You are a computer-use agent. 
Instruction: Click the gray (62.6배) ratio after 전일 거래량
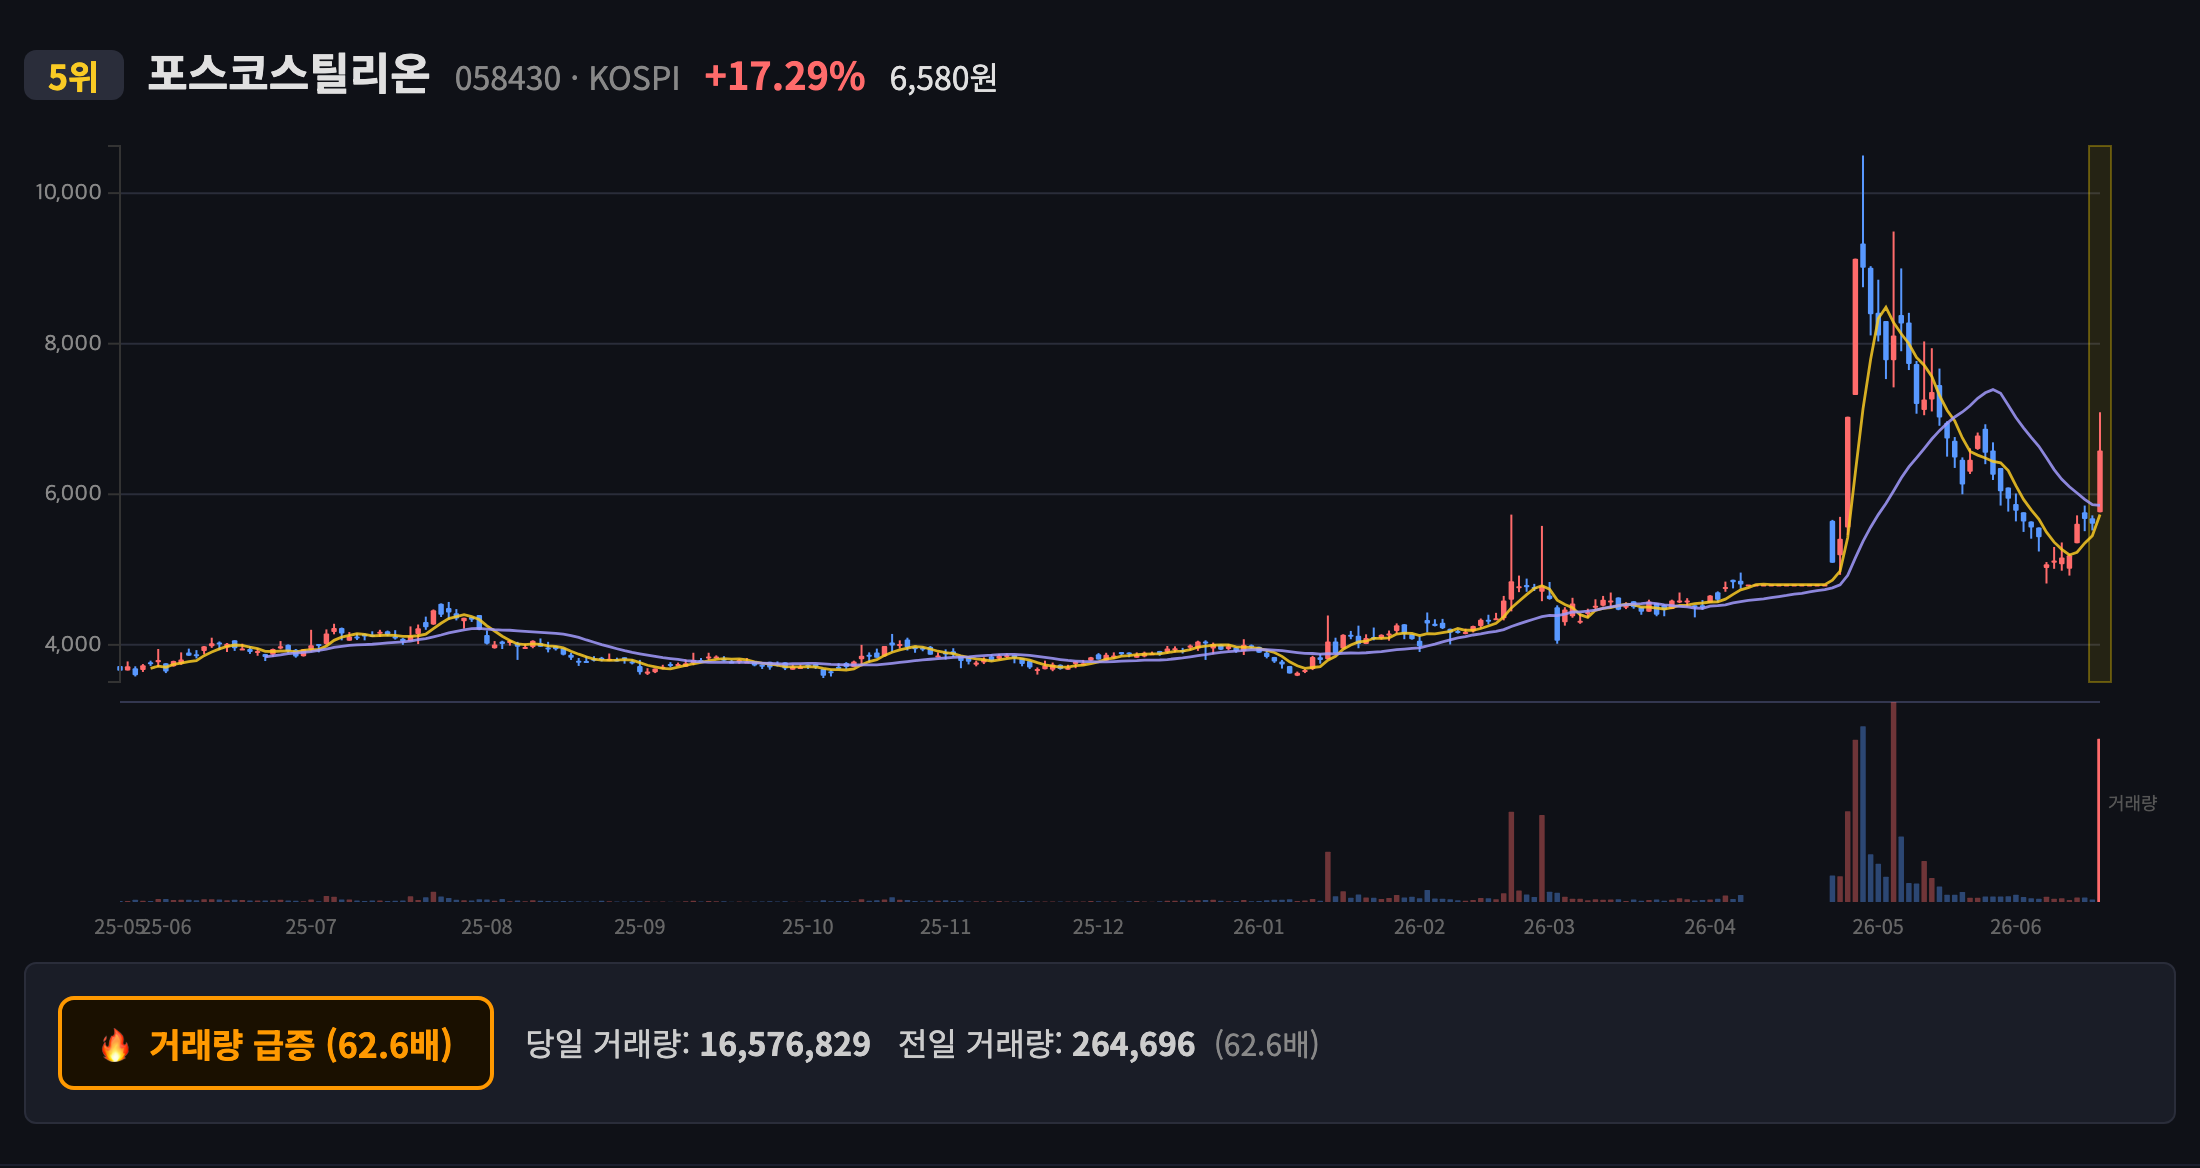click(x=1267, y=1044)
